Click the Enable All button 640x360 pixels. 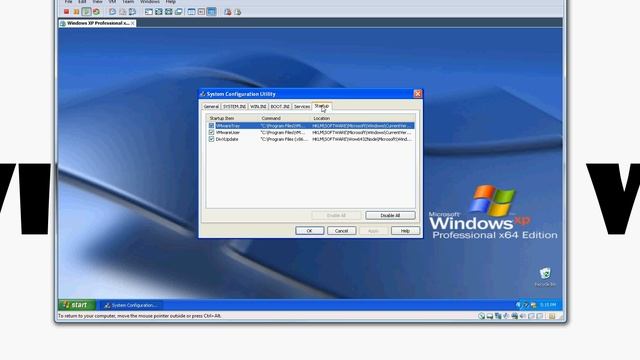pyautogui.click(x=336, y=215)
